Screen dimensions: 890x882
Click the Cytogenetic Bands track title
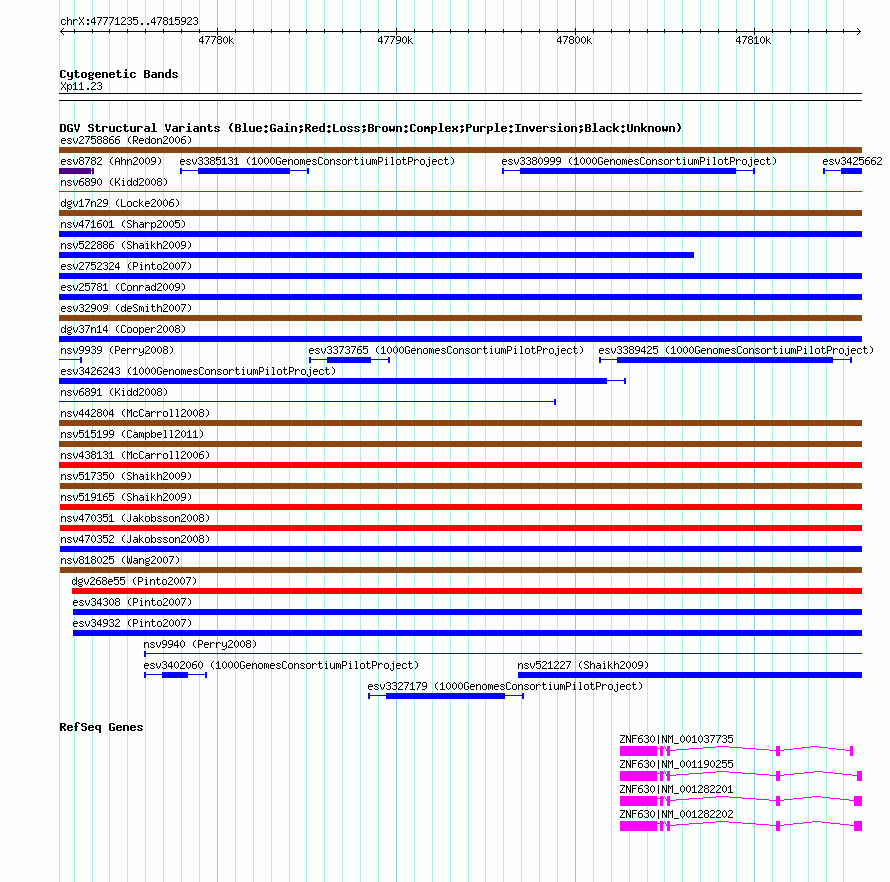119,74
